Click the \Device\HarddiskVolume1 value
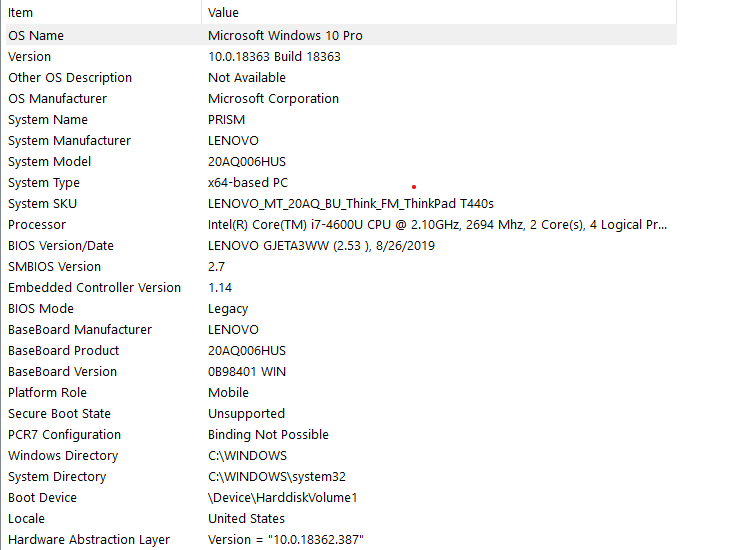 (283, 497)
